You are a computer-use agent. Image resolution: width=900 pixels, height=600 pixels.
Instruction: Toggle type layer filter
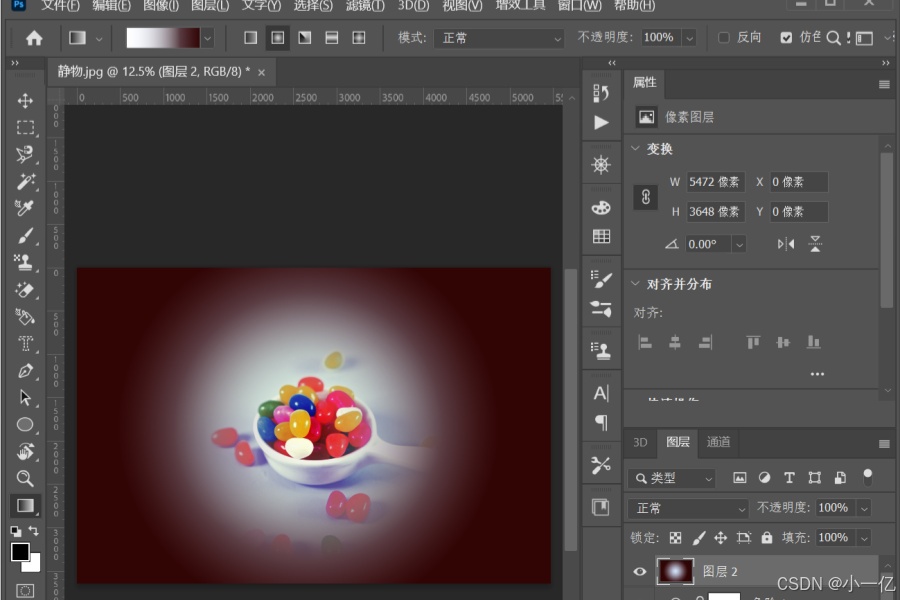click(x=789, y=478)
